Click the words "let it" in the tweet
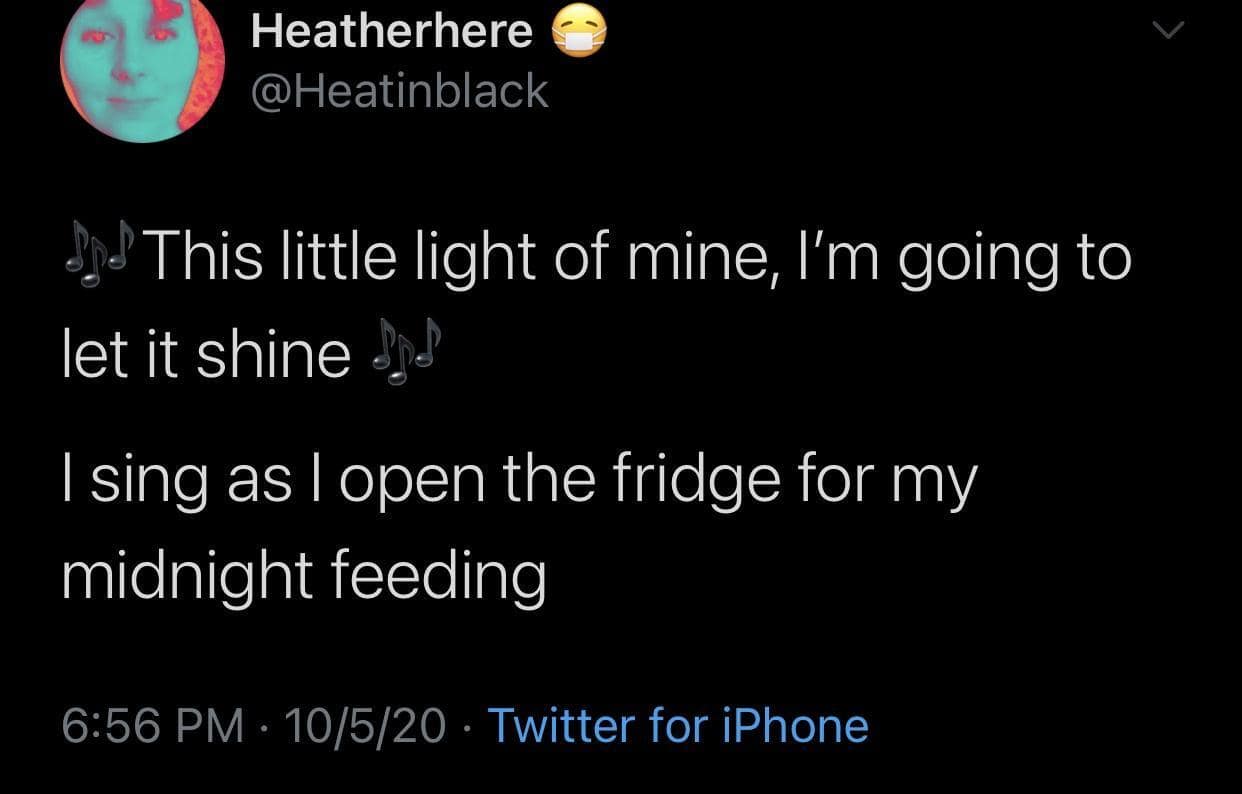Image resolution: width=1242 pixels, height=794 pixels. point(119,357)
